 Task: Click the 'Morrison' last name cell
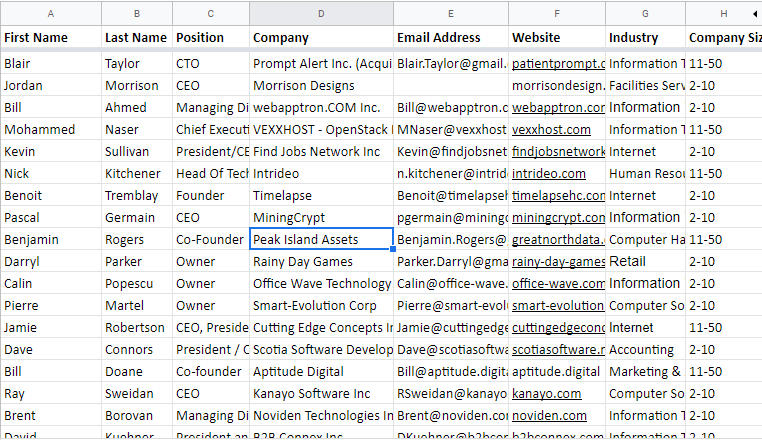point(137,86)
